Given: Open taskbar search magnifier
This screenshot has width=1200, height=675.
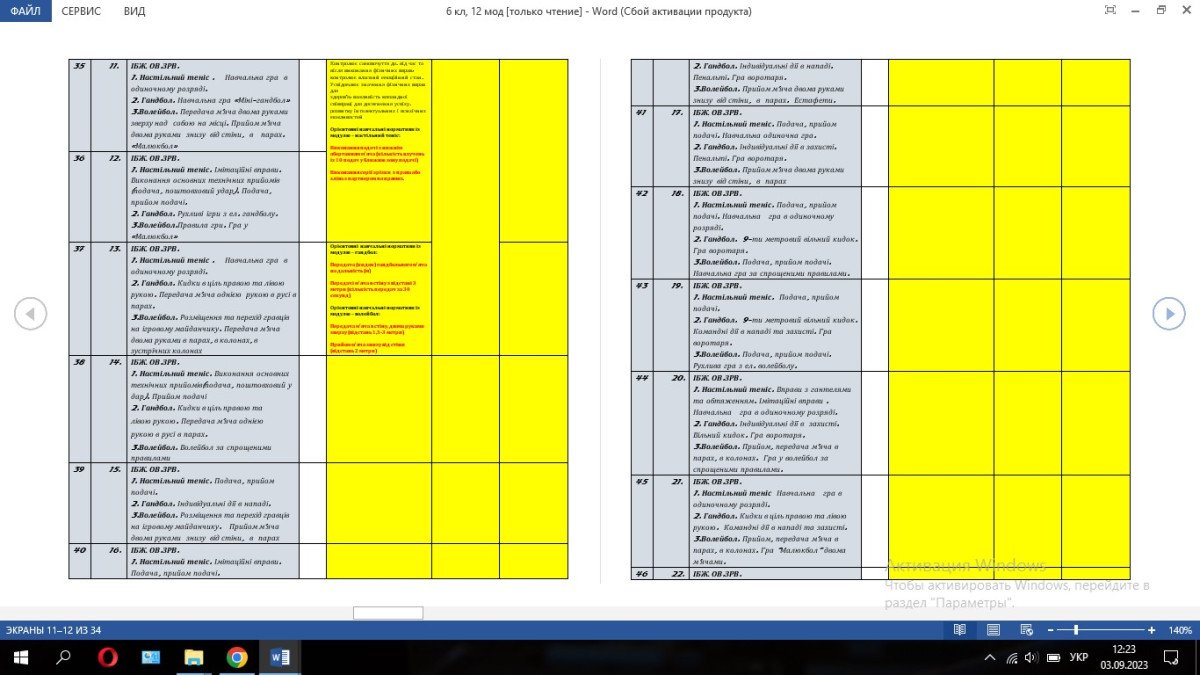Looking at the screenshot, I should click(x=63, y=657).
